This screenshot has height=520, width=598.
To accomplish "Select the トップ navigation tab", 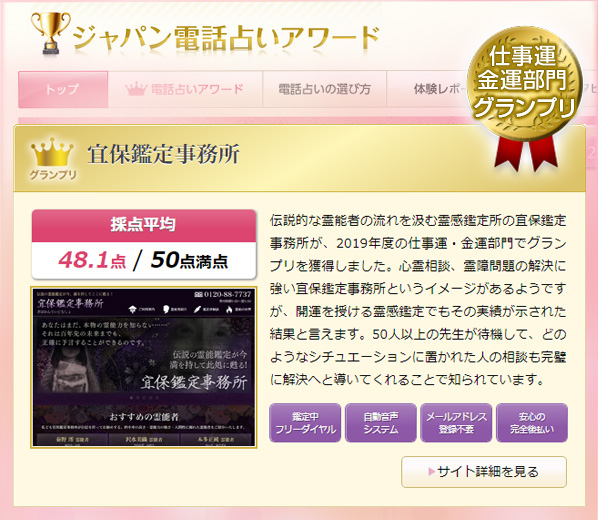I will click(63, 89).
